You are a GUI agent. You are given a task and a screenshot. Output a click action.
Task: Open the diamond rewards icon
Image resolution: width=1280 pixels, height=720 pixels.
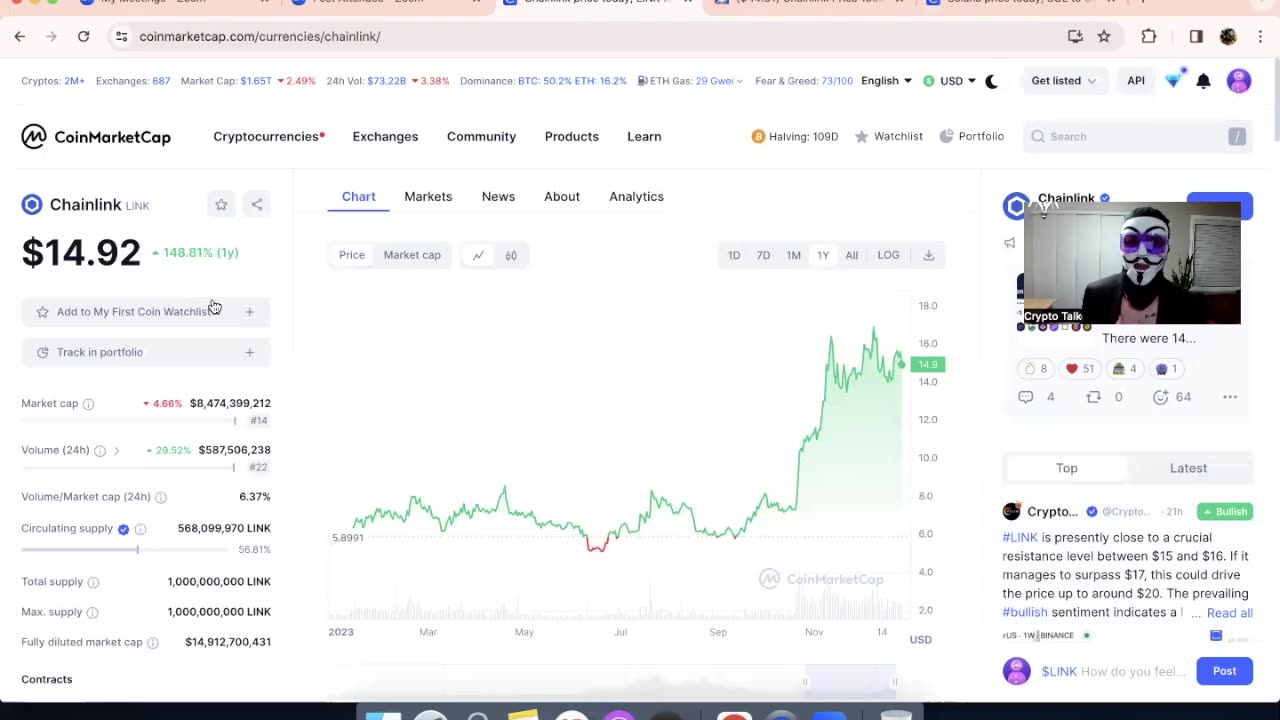pos(1174,80)
